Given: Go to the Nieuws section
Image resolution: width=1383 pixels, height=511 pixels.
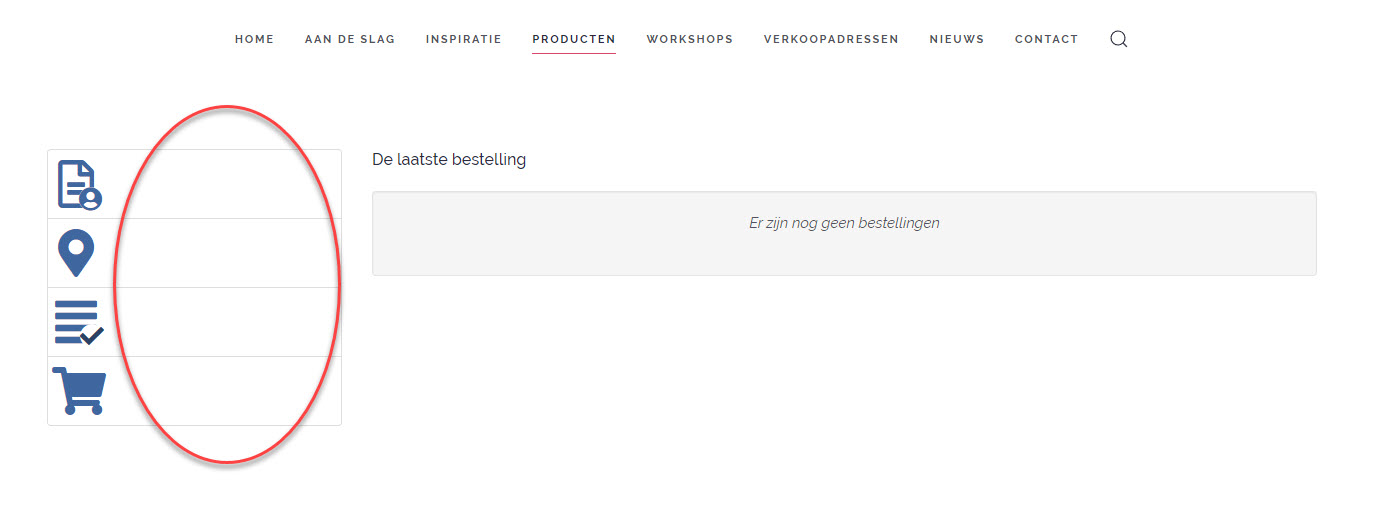Looking at the screenshot, I should [x=957, y=39].
